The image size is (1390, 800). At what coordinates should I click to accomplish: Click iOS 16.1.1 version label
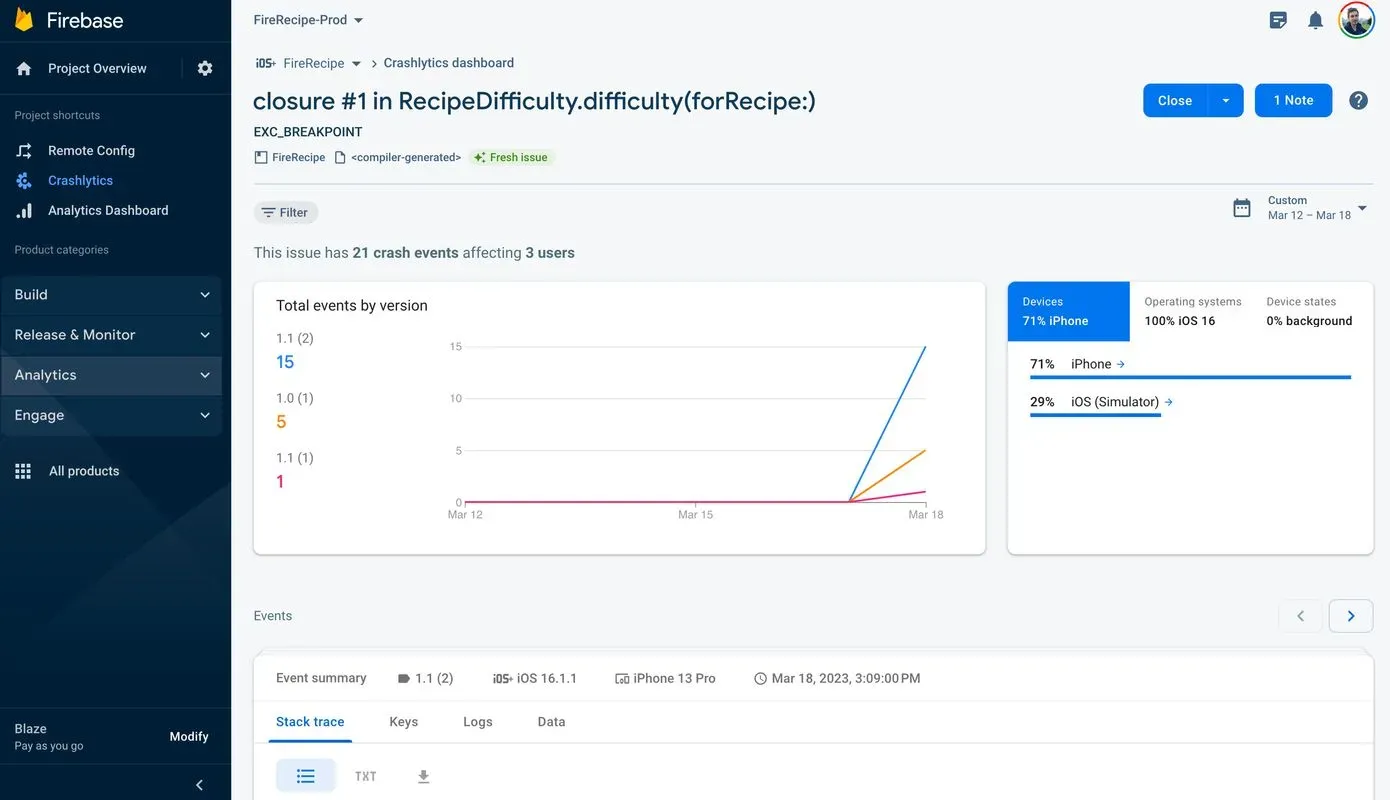(535, 678)
